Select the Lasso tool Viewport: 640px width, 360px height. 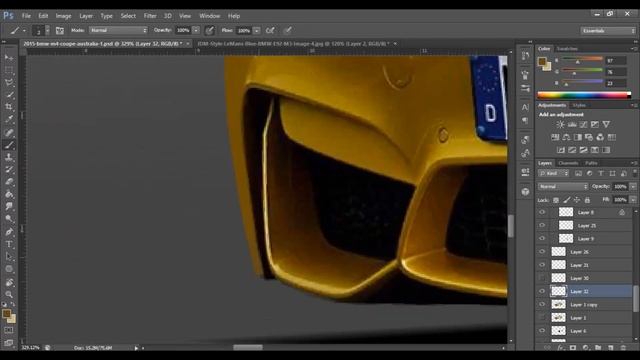point(9,82)
